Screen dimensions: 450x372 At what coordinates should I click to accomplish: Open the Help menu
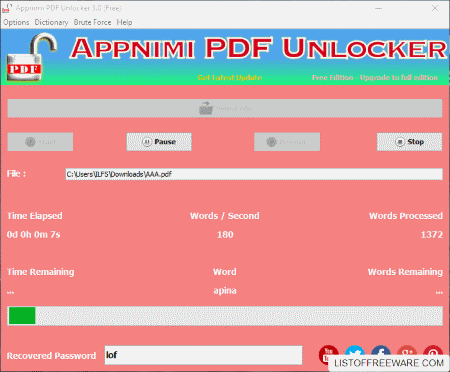[124, 22]
